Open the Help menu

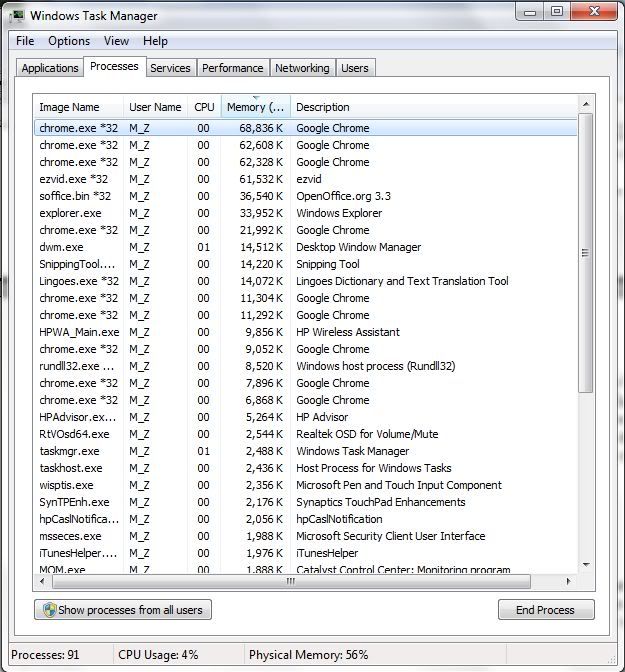155,41
